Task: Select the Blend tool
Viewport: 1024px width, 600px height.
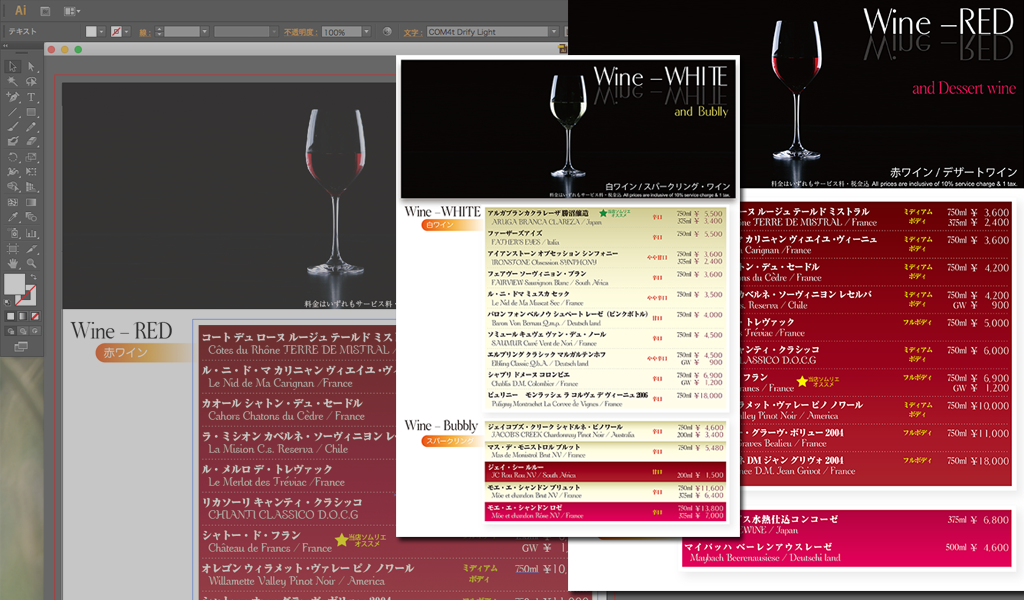Action: [x=31, y=217]
